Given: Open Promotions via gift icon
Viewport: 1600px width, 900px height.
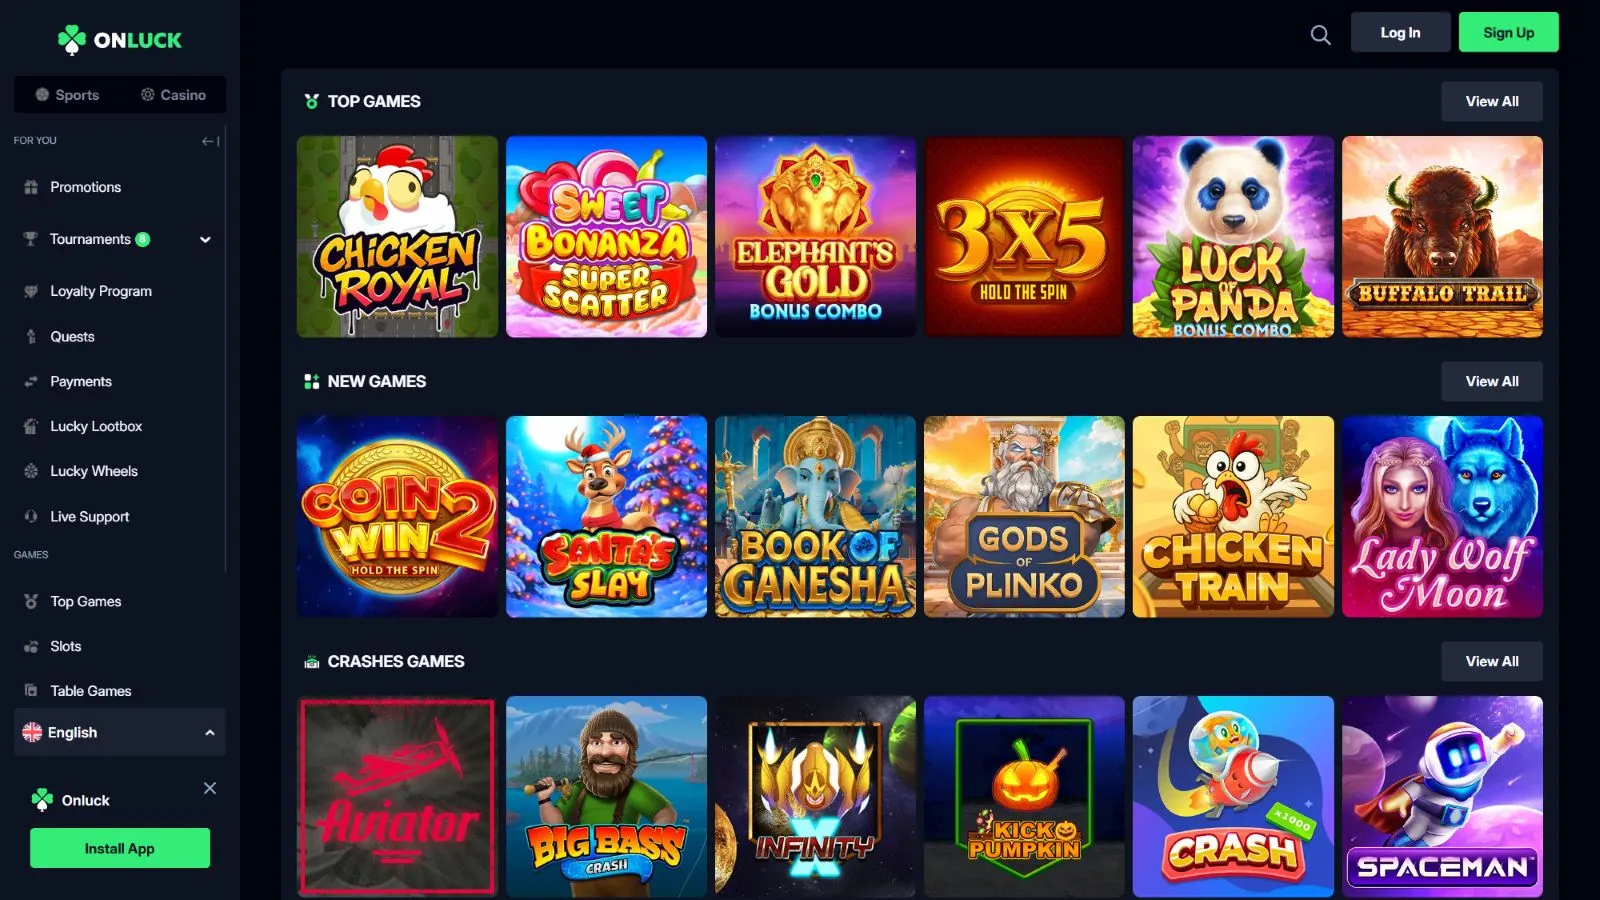Looking at the screenshot, I should (x=31, y=187).
